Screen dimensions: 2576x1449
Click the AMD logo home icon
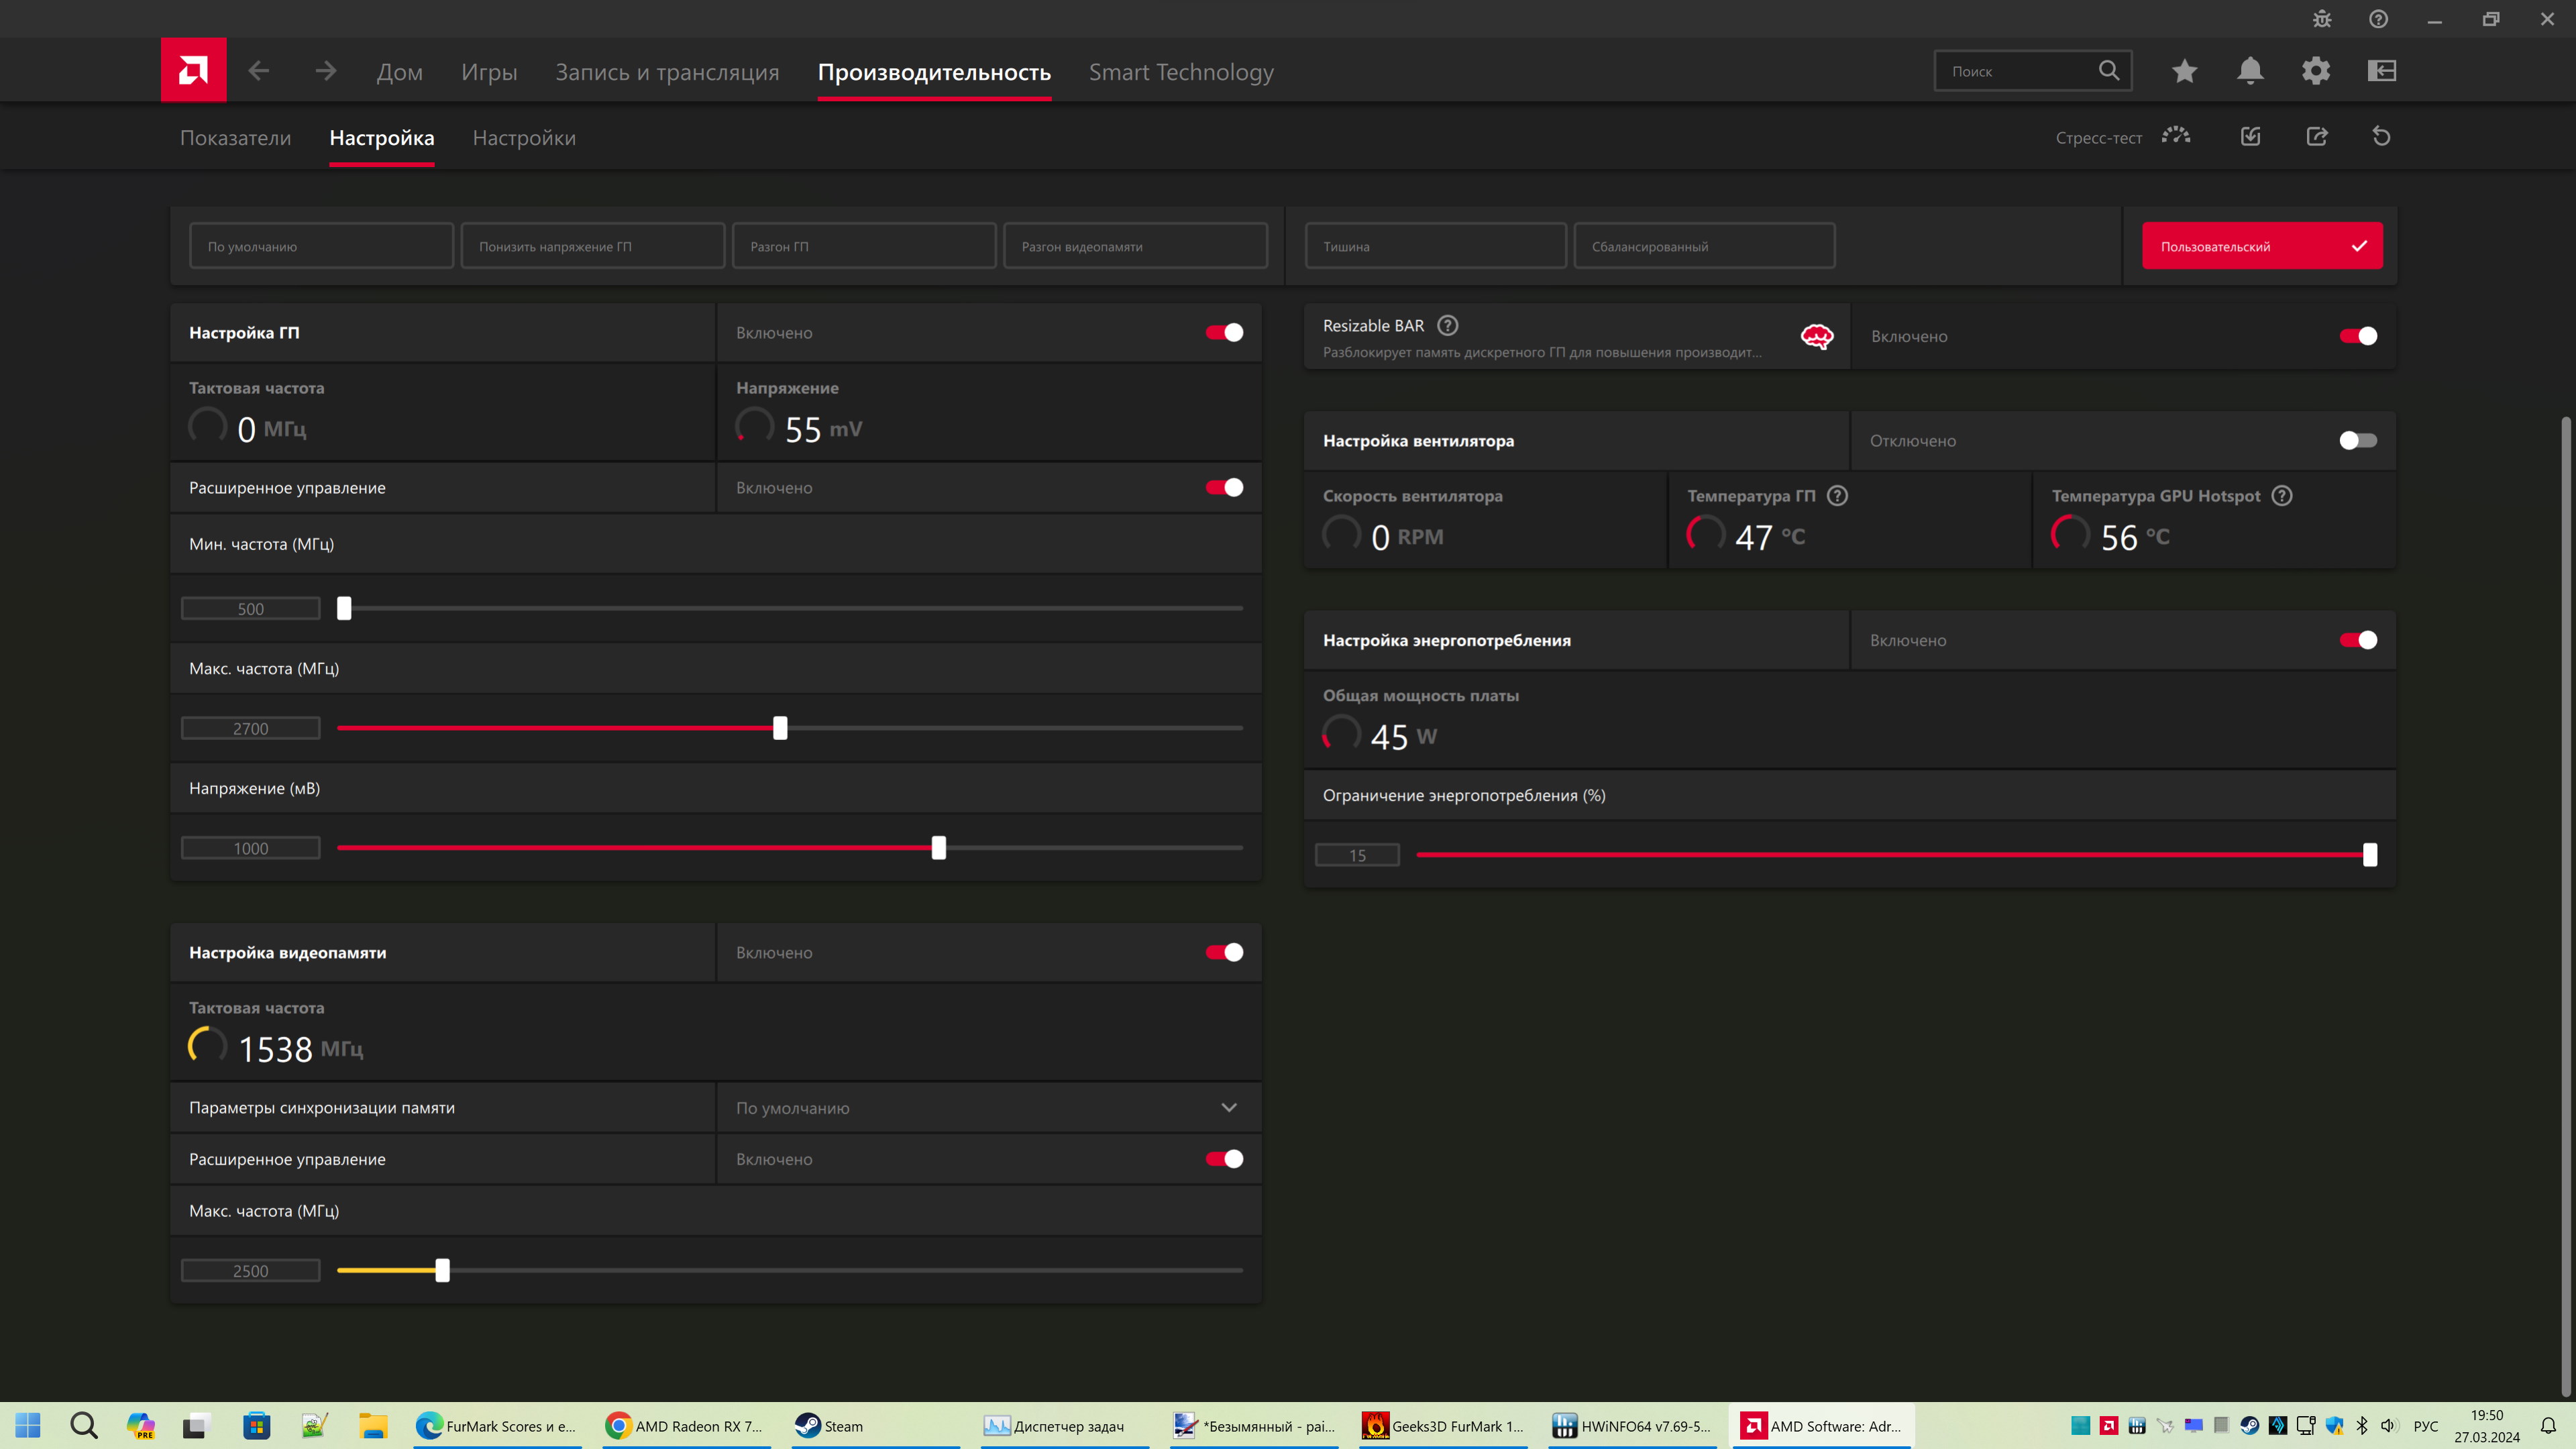point(193,70)
